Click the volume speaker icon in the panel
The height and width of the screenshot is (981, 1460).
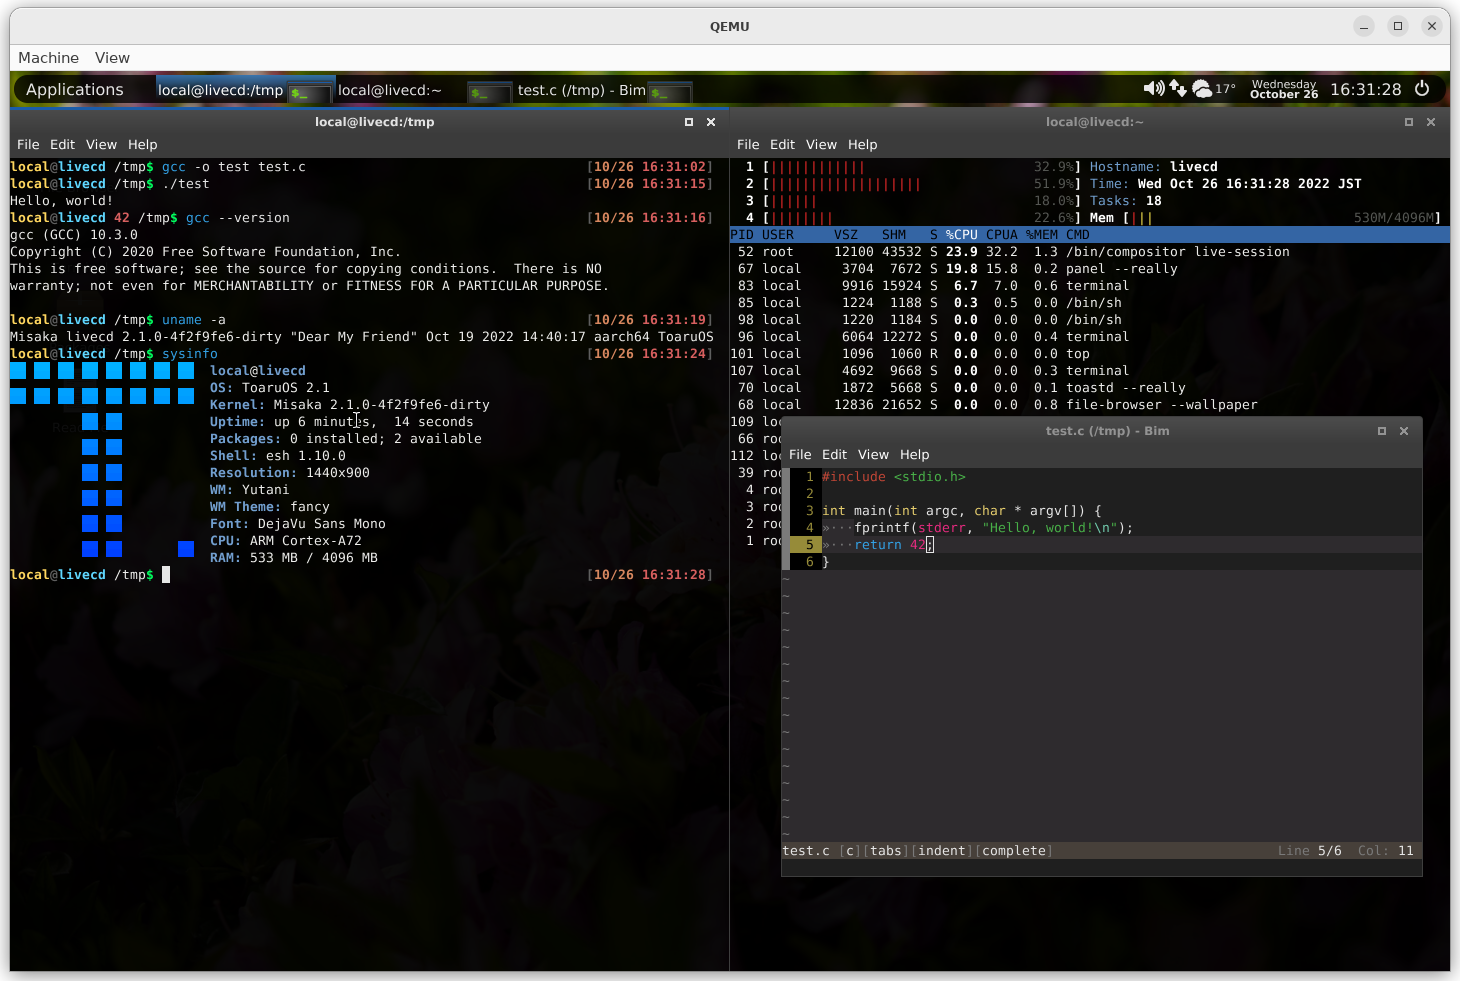(1153, 89)
